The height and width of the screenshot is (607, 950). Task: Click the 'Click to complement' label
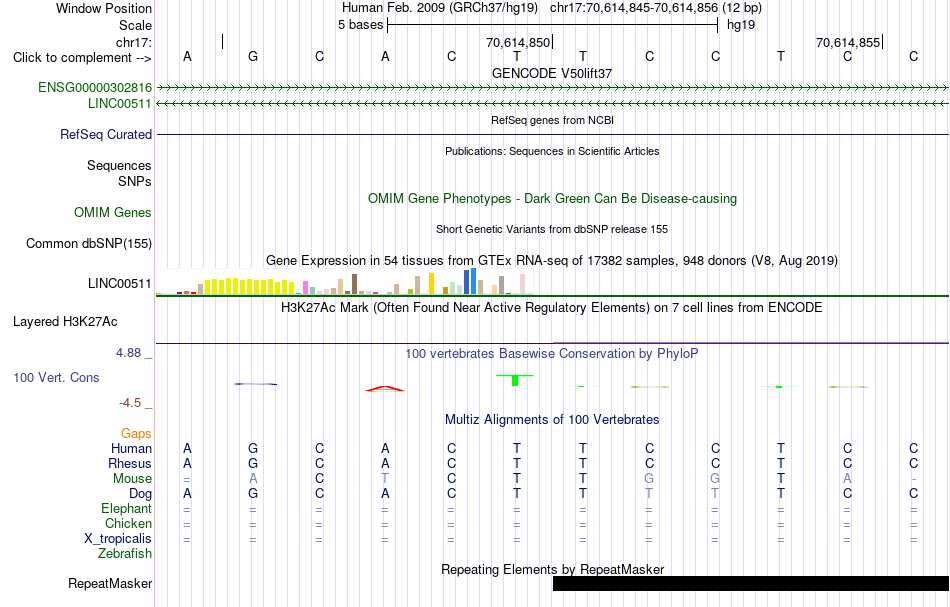pos(82,58)
